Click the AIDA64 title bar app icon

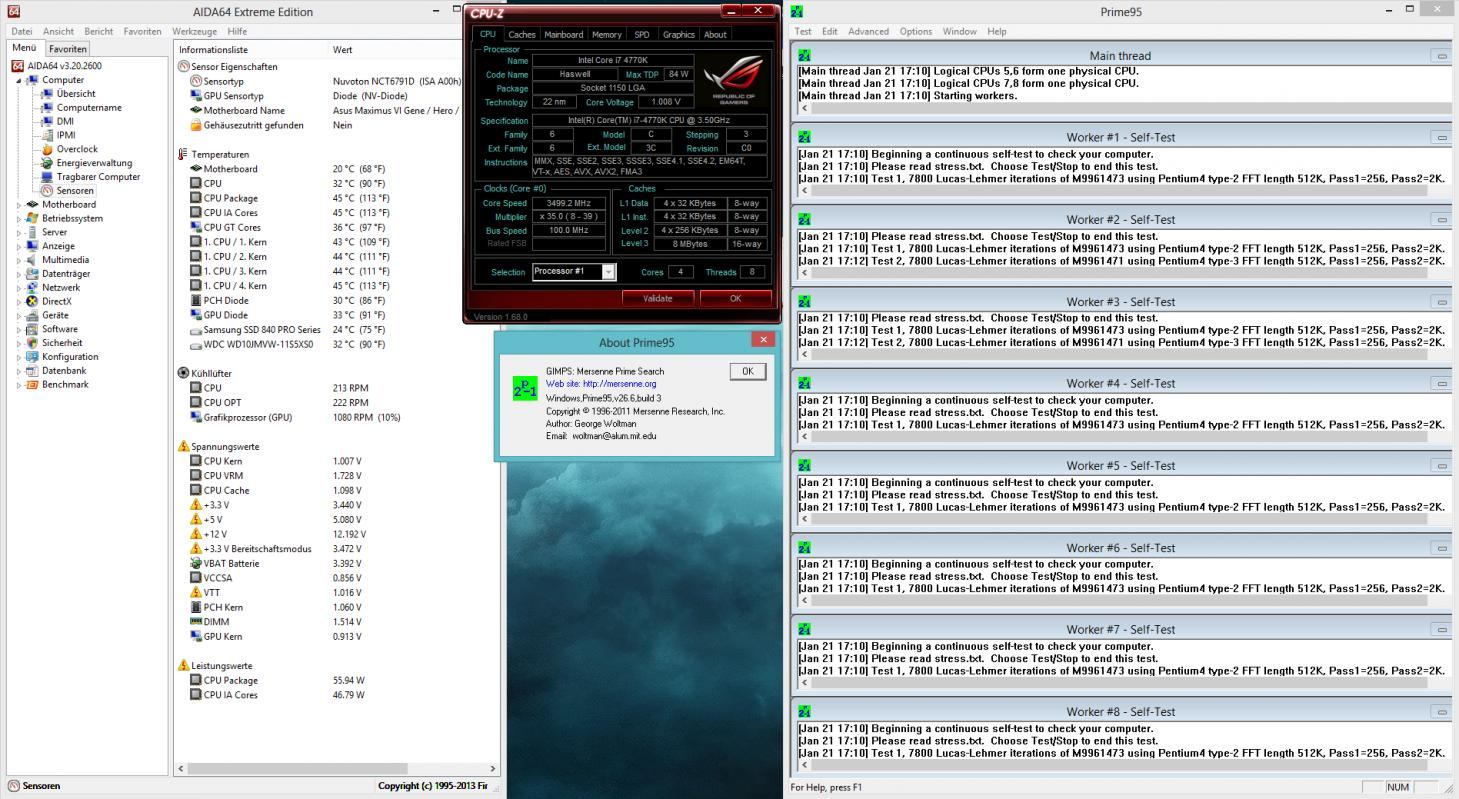(14, 11)
